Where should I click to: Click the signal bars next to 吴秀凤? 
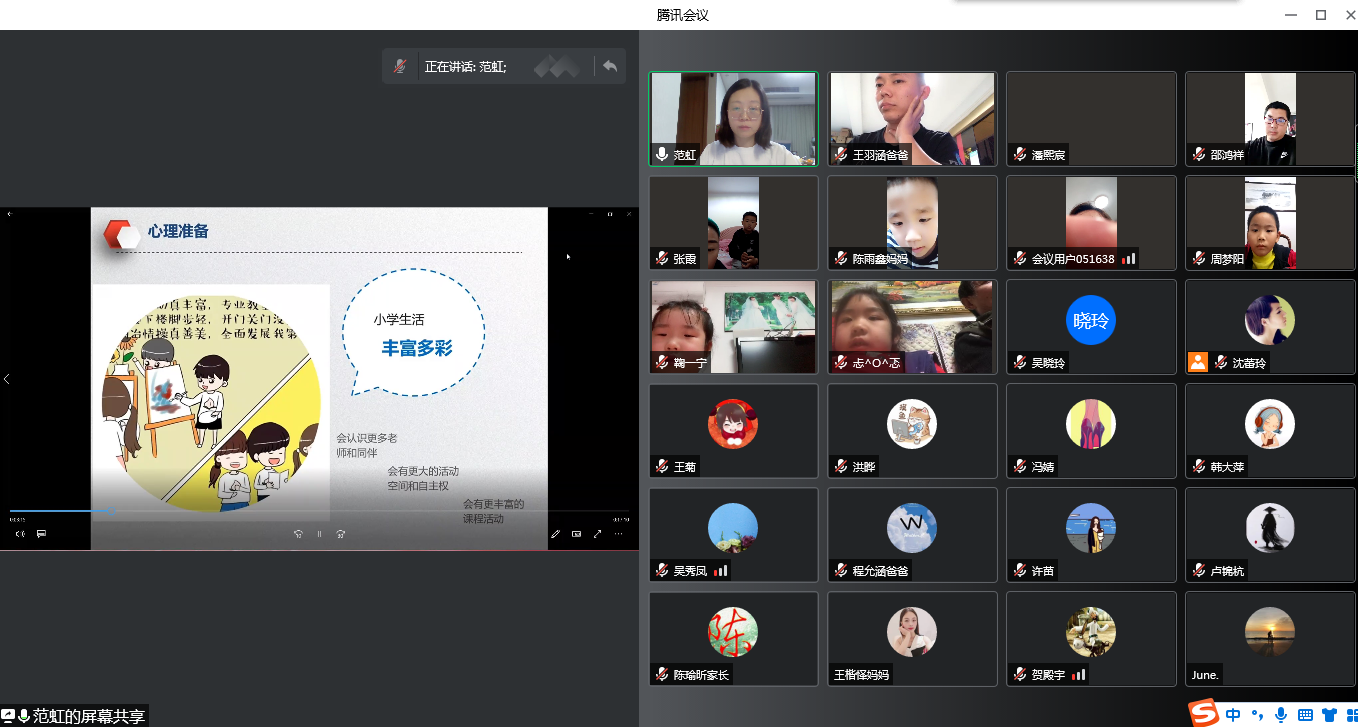(720, 571)
